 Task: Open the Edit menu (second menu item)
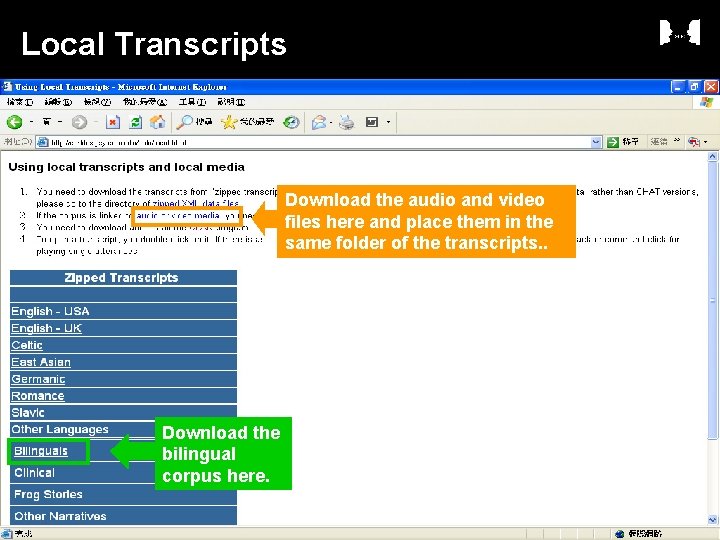click(58, 102)
